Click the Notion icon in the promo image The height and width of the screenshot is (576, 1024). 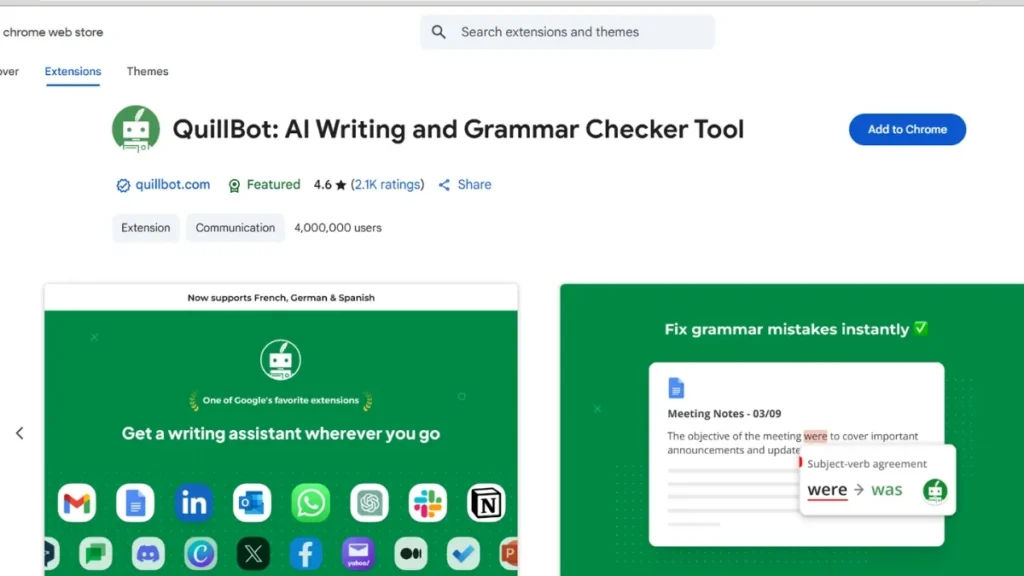(486, 503)
